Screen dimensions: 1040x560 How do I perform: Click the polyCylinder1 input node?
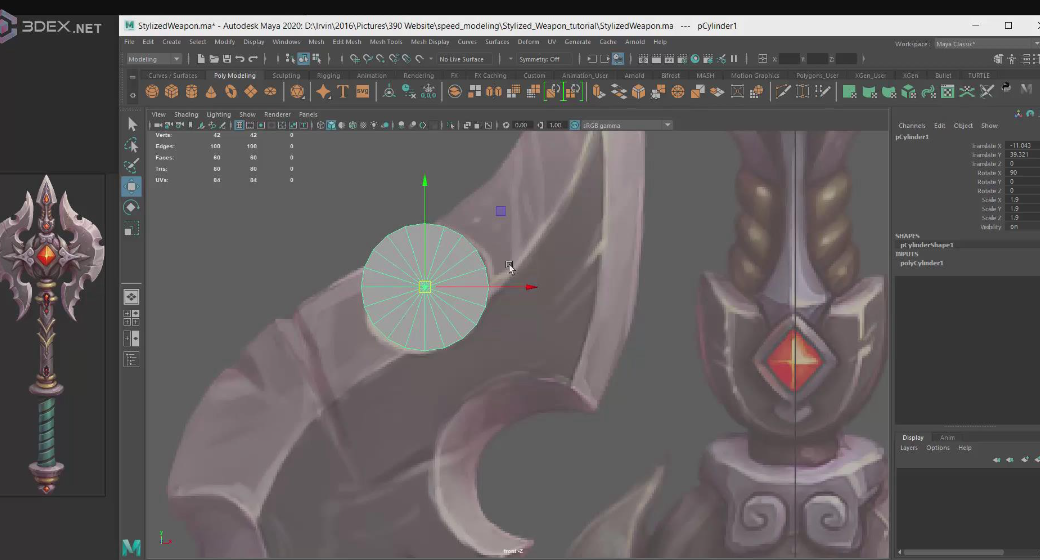pyautogui.click(x=921, y=263)
